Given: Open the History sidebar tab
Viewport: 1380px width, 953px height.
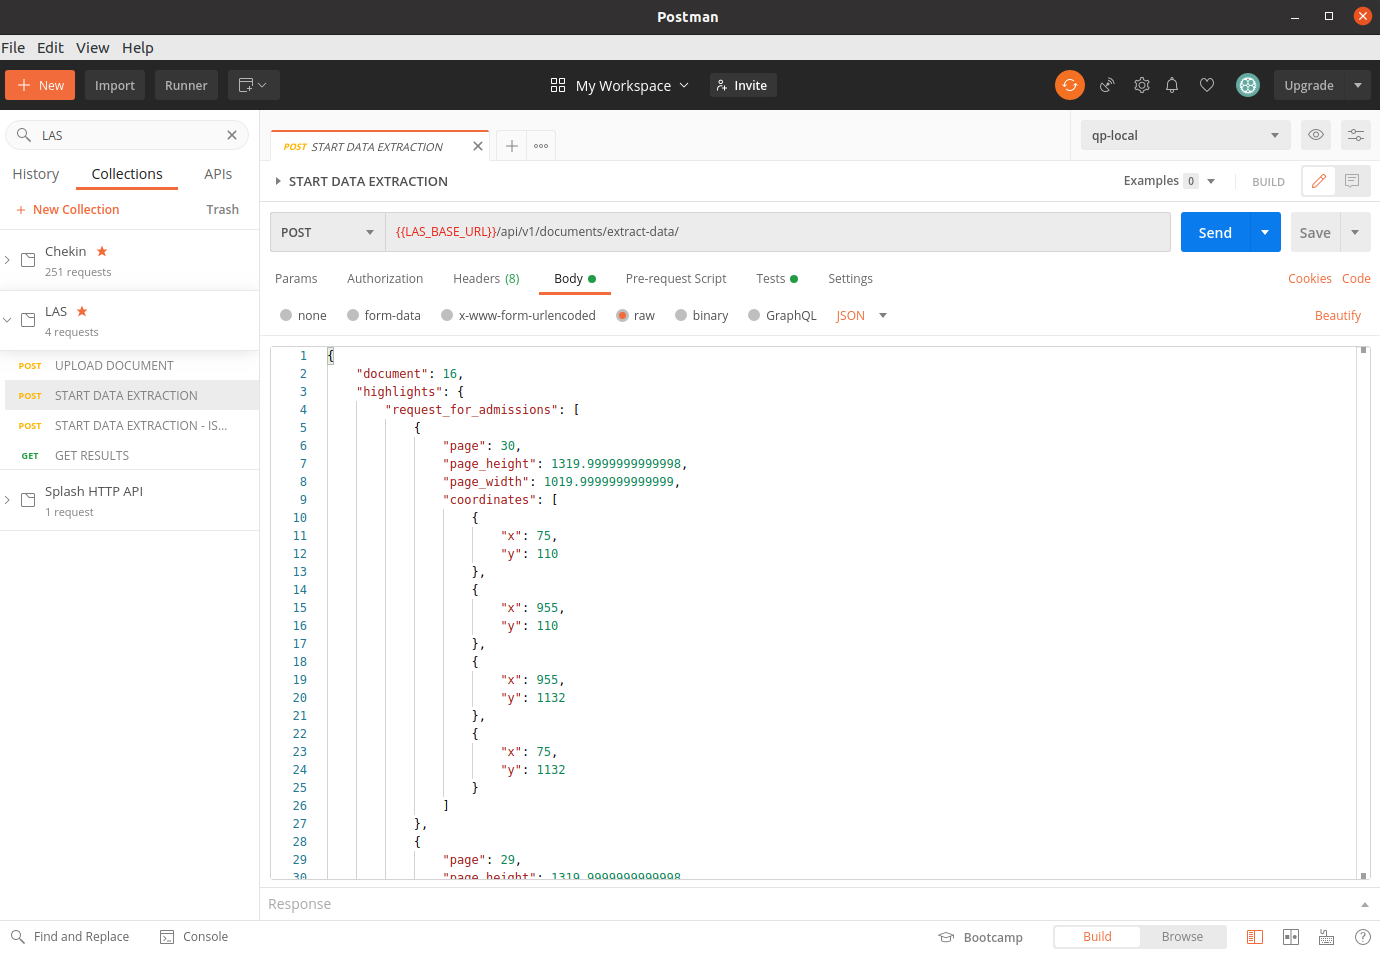Looking at the screenshot, I should coord(36,174).
